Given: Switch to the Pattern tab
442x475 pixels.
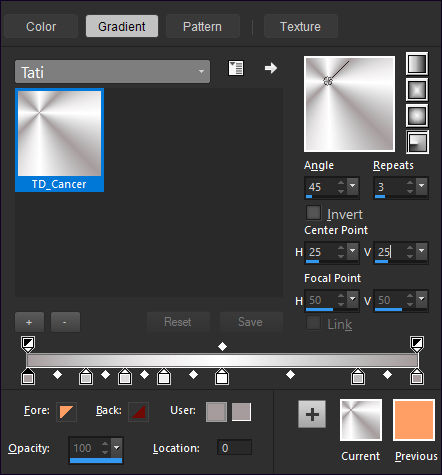Looking at the screenshot, I should (x=202, y=26).
